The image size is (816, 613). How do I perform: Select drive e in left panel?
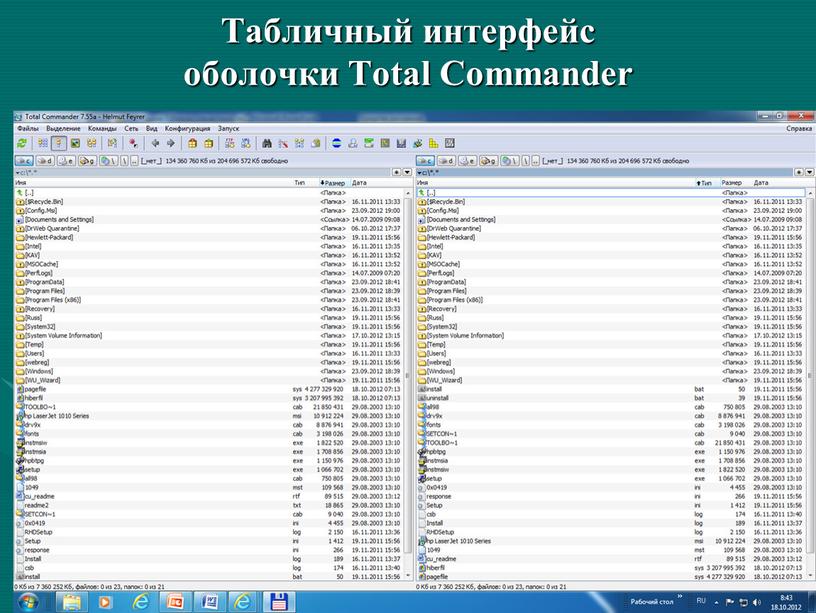(x=66, y=161)
